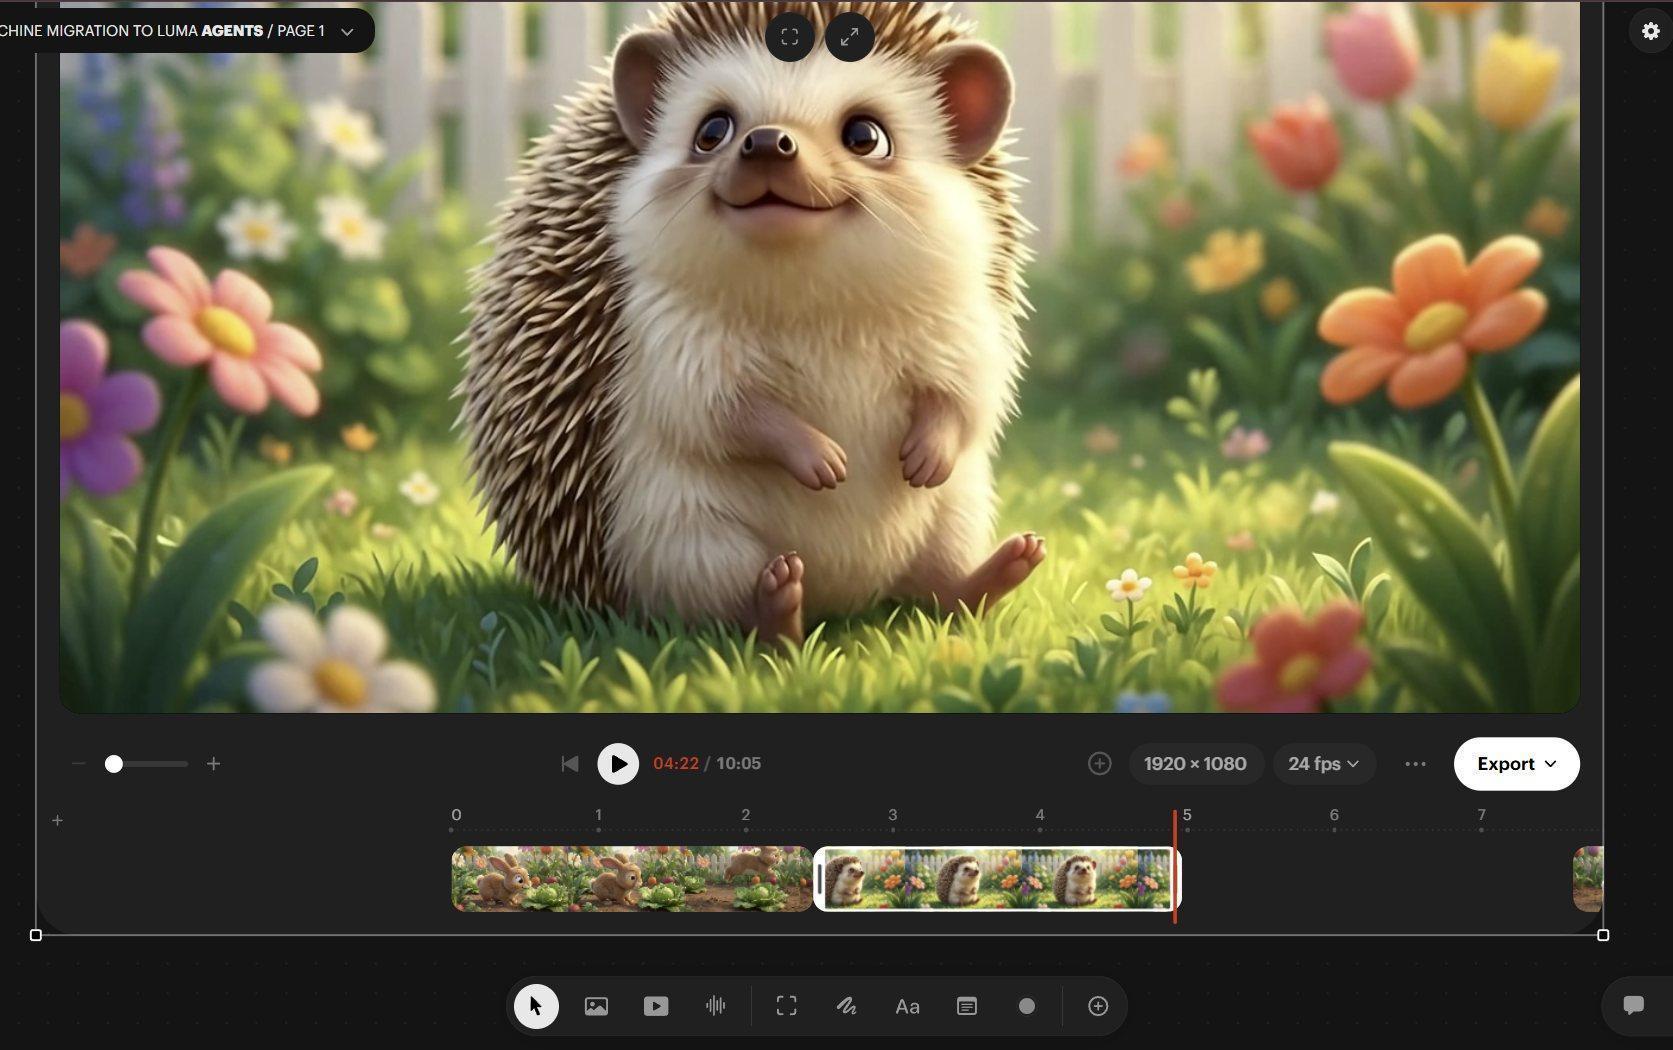Click timeline ruler mark 6
Screen dimensions: 1673x1050
click(x=1334, y=816)
